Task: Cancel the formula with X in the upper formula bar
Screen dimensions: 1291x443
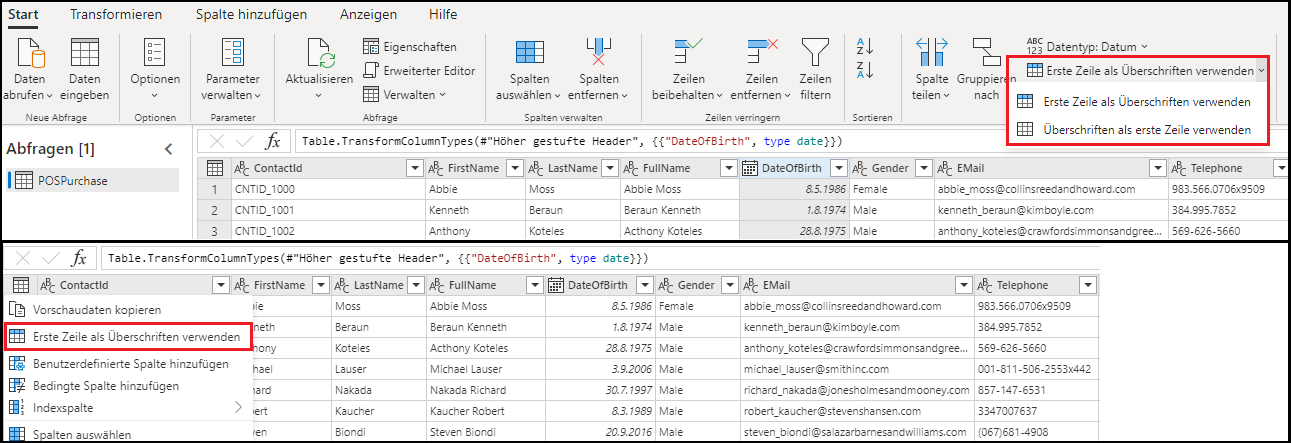Action: tap(218, 141)
